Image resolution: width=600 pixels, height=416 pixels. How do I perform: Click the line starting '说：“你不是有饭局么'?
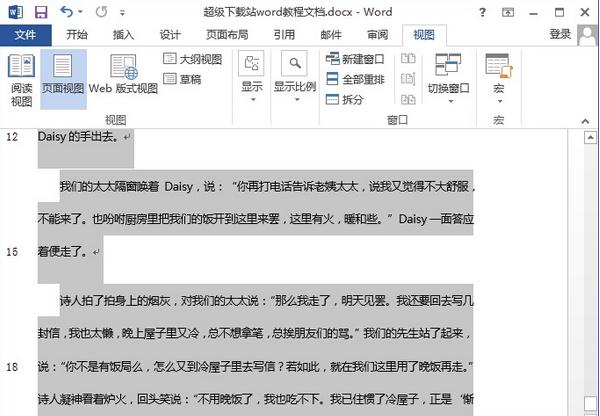256,367
